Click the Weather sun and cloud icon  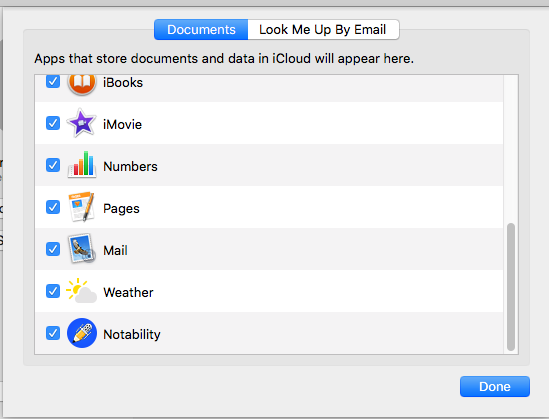[81, 291]
